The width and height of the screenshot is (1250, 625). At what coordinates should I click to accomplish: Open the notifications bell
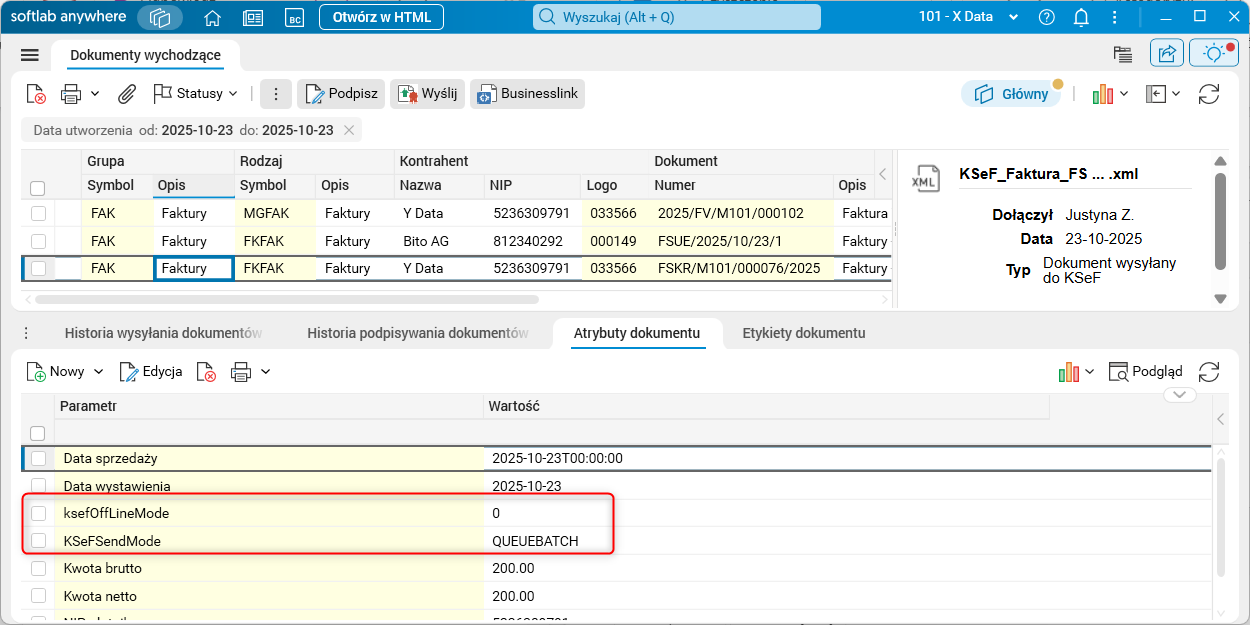(1081, 17)
